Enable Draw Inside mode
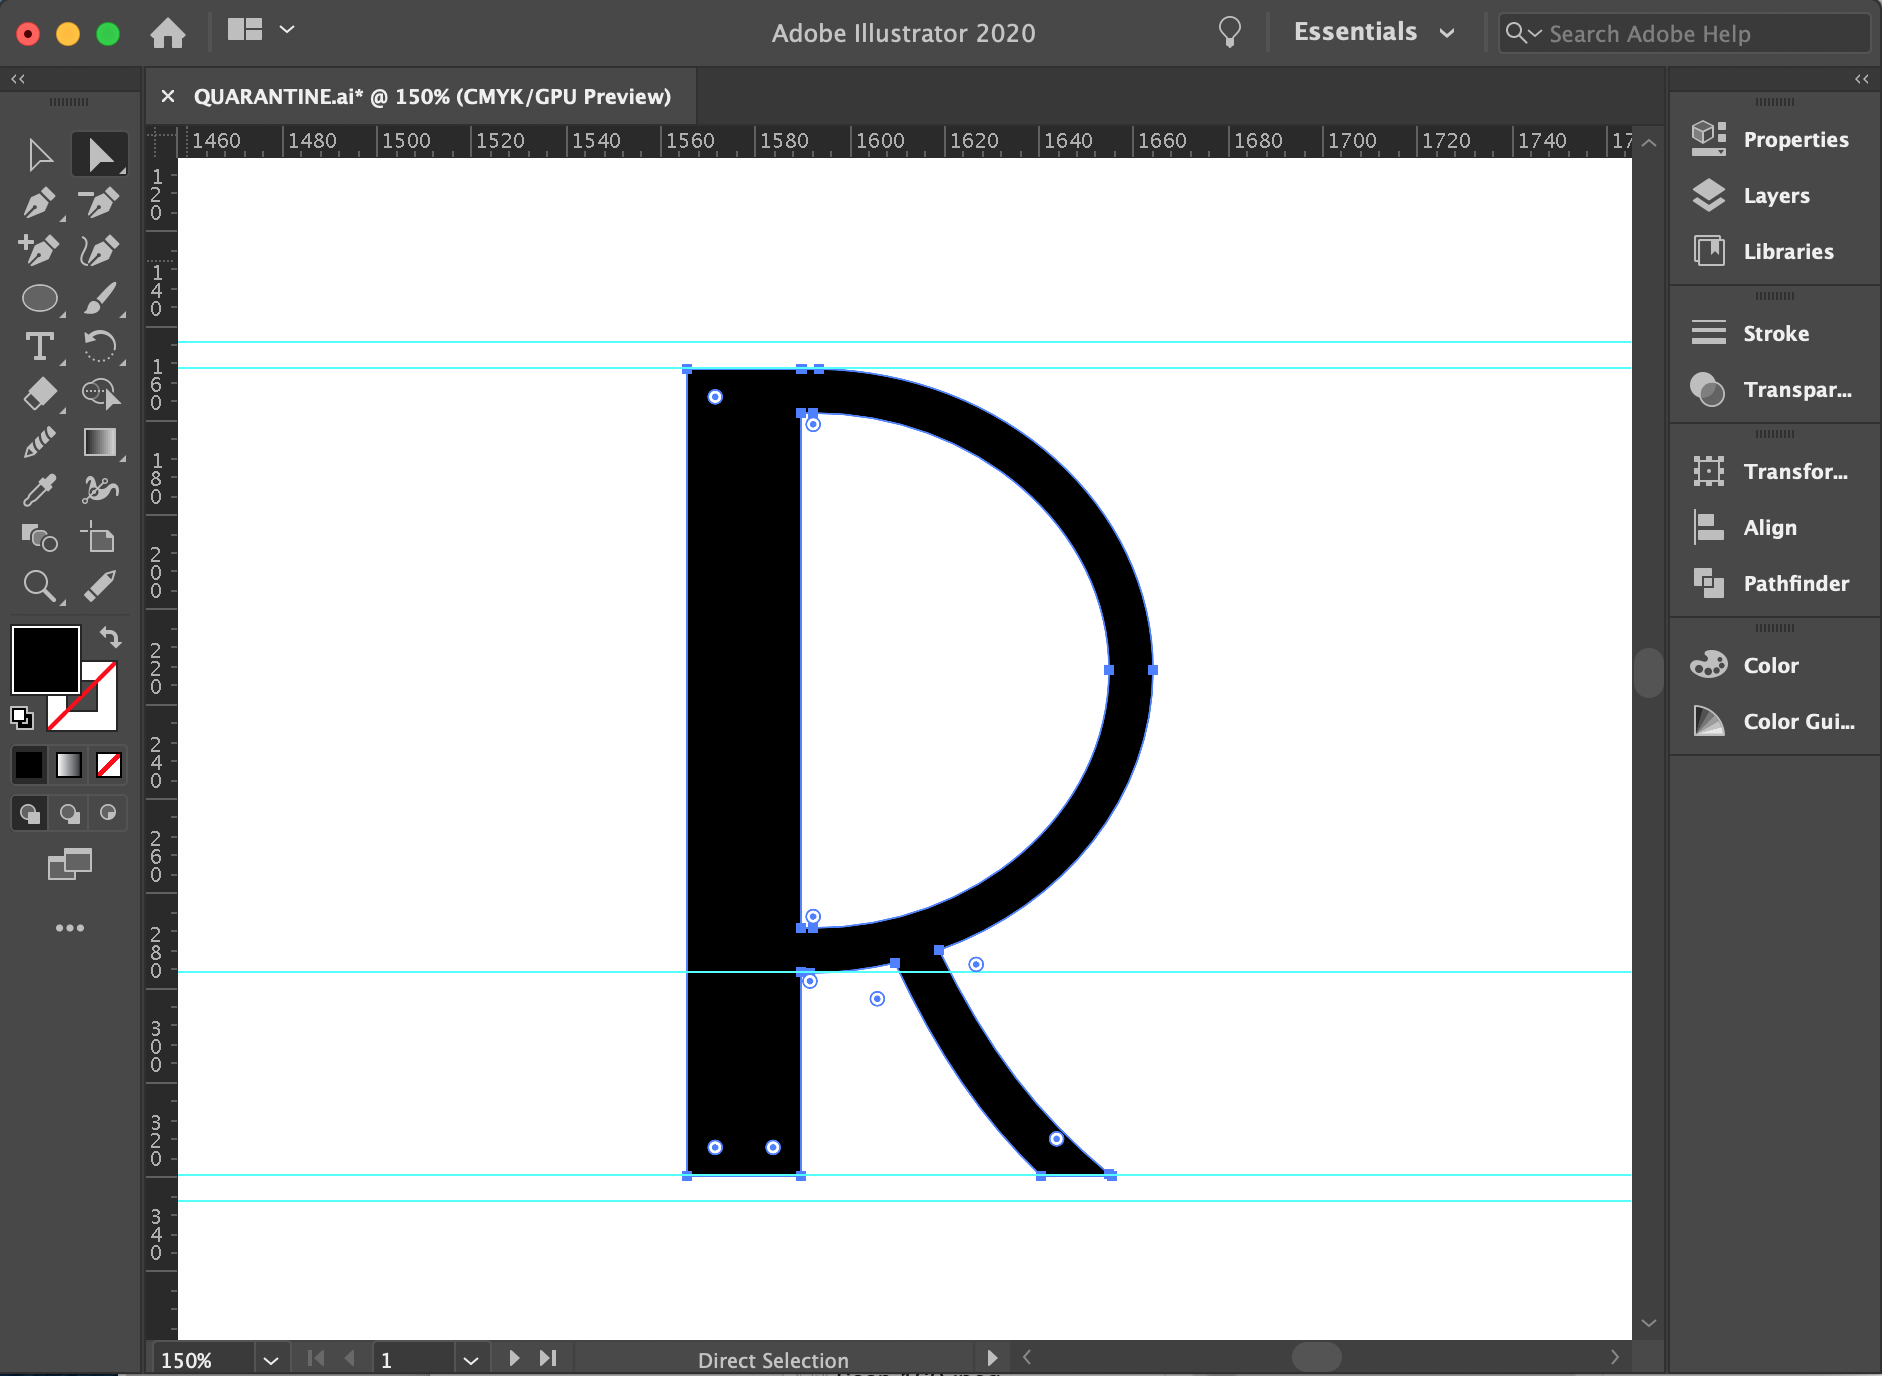 pyautogui.click(x=108, y=813)
